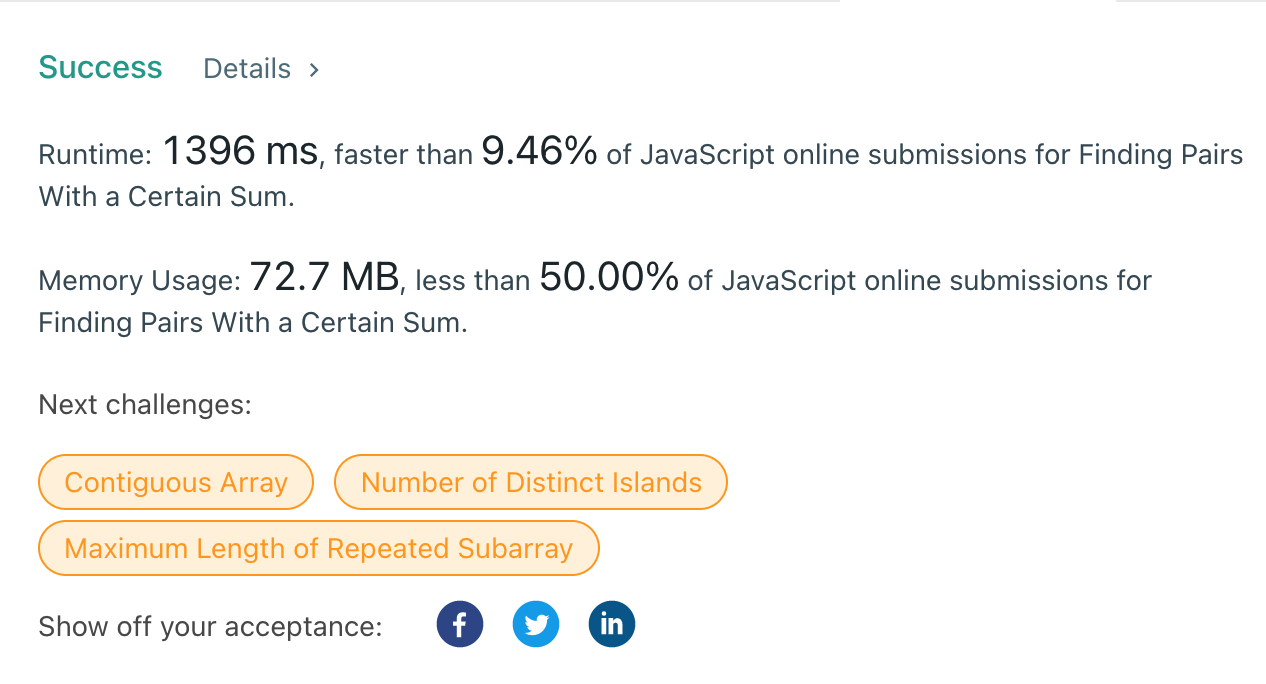The height and width of the screenshot is (684, 1266).
Task: Click the 1396 ms runtime value
Action: pyautogui.click(x=240, y=151)
